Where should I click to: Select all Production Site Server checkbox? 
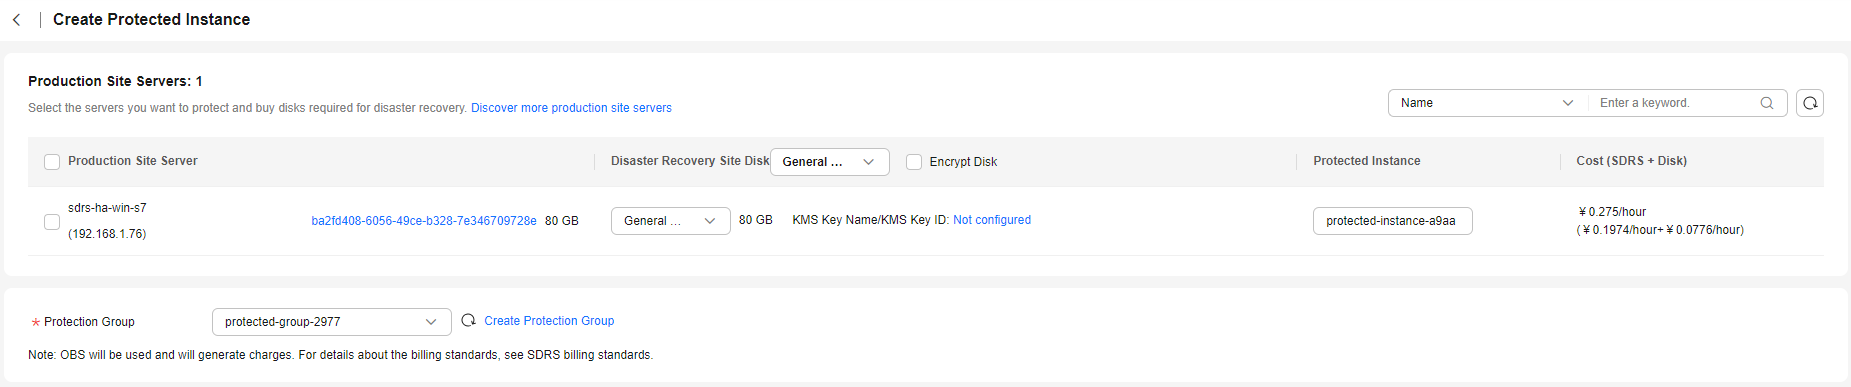52,162
